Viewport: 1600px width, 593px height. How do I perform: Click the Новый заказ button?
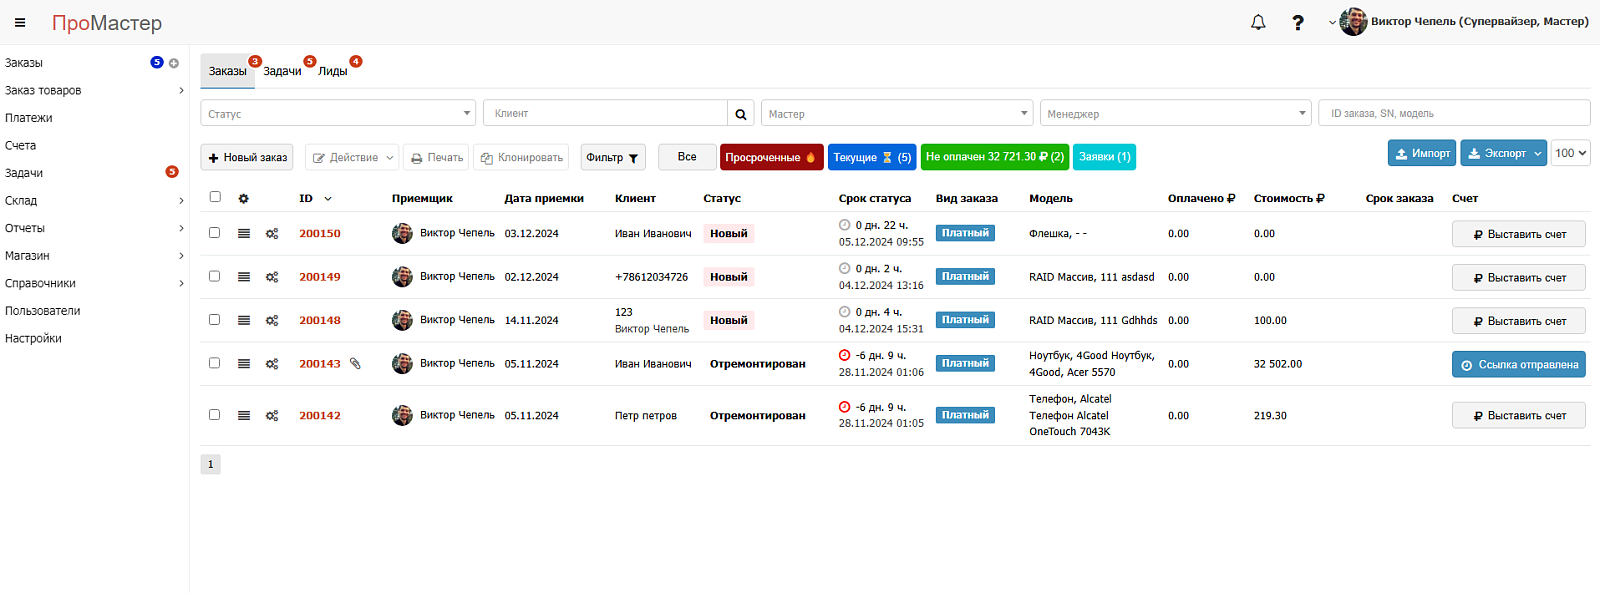click(247, 157)
